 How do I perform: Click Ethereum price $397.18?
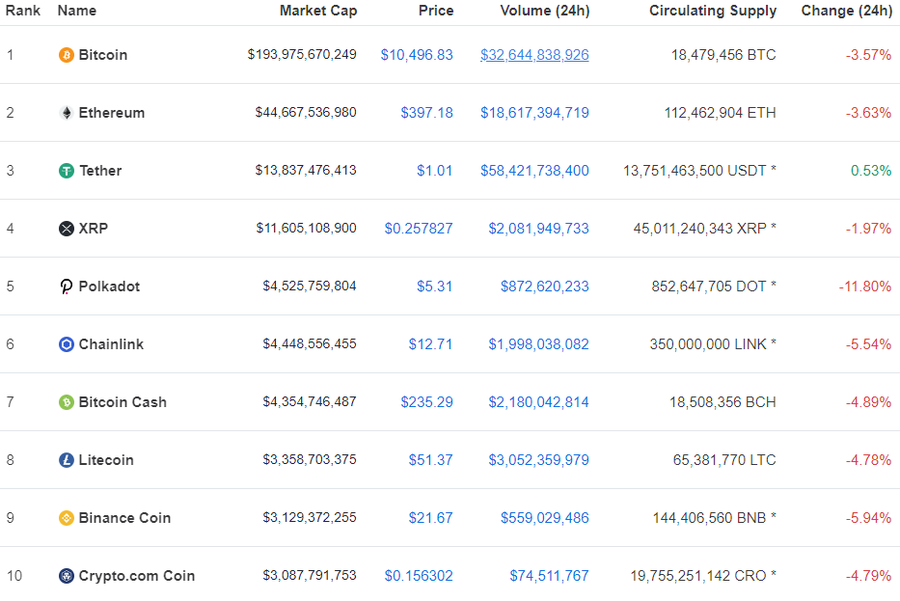[427, 113]
